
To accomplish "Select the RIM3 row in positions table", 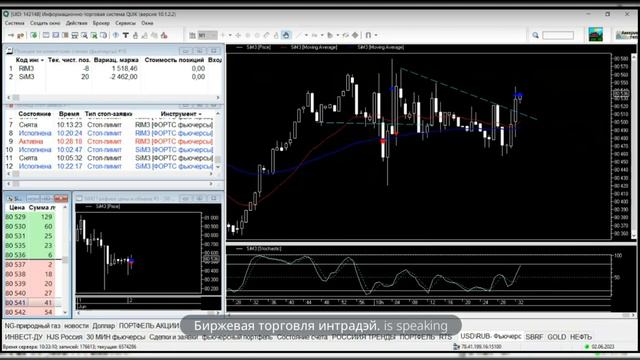I will (113, 69).
